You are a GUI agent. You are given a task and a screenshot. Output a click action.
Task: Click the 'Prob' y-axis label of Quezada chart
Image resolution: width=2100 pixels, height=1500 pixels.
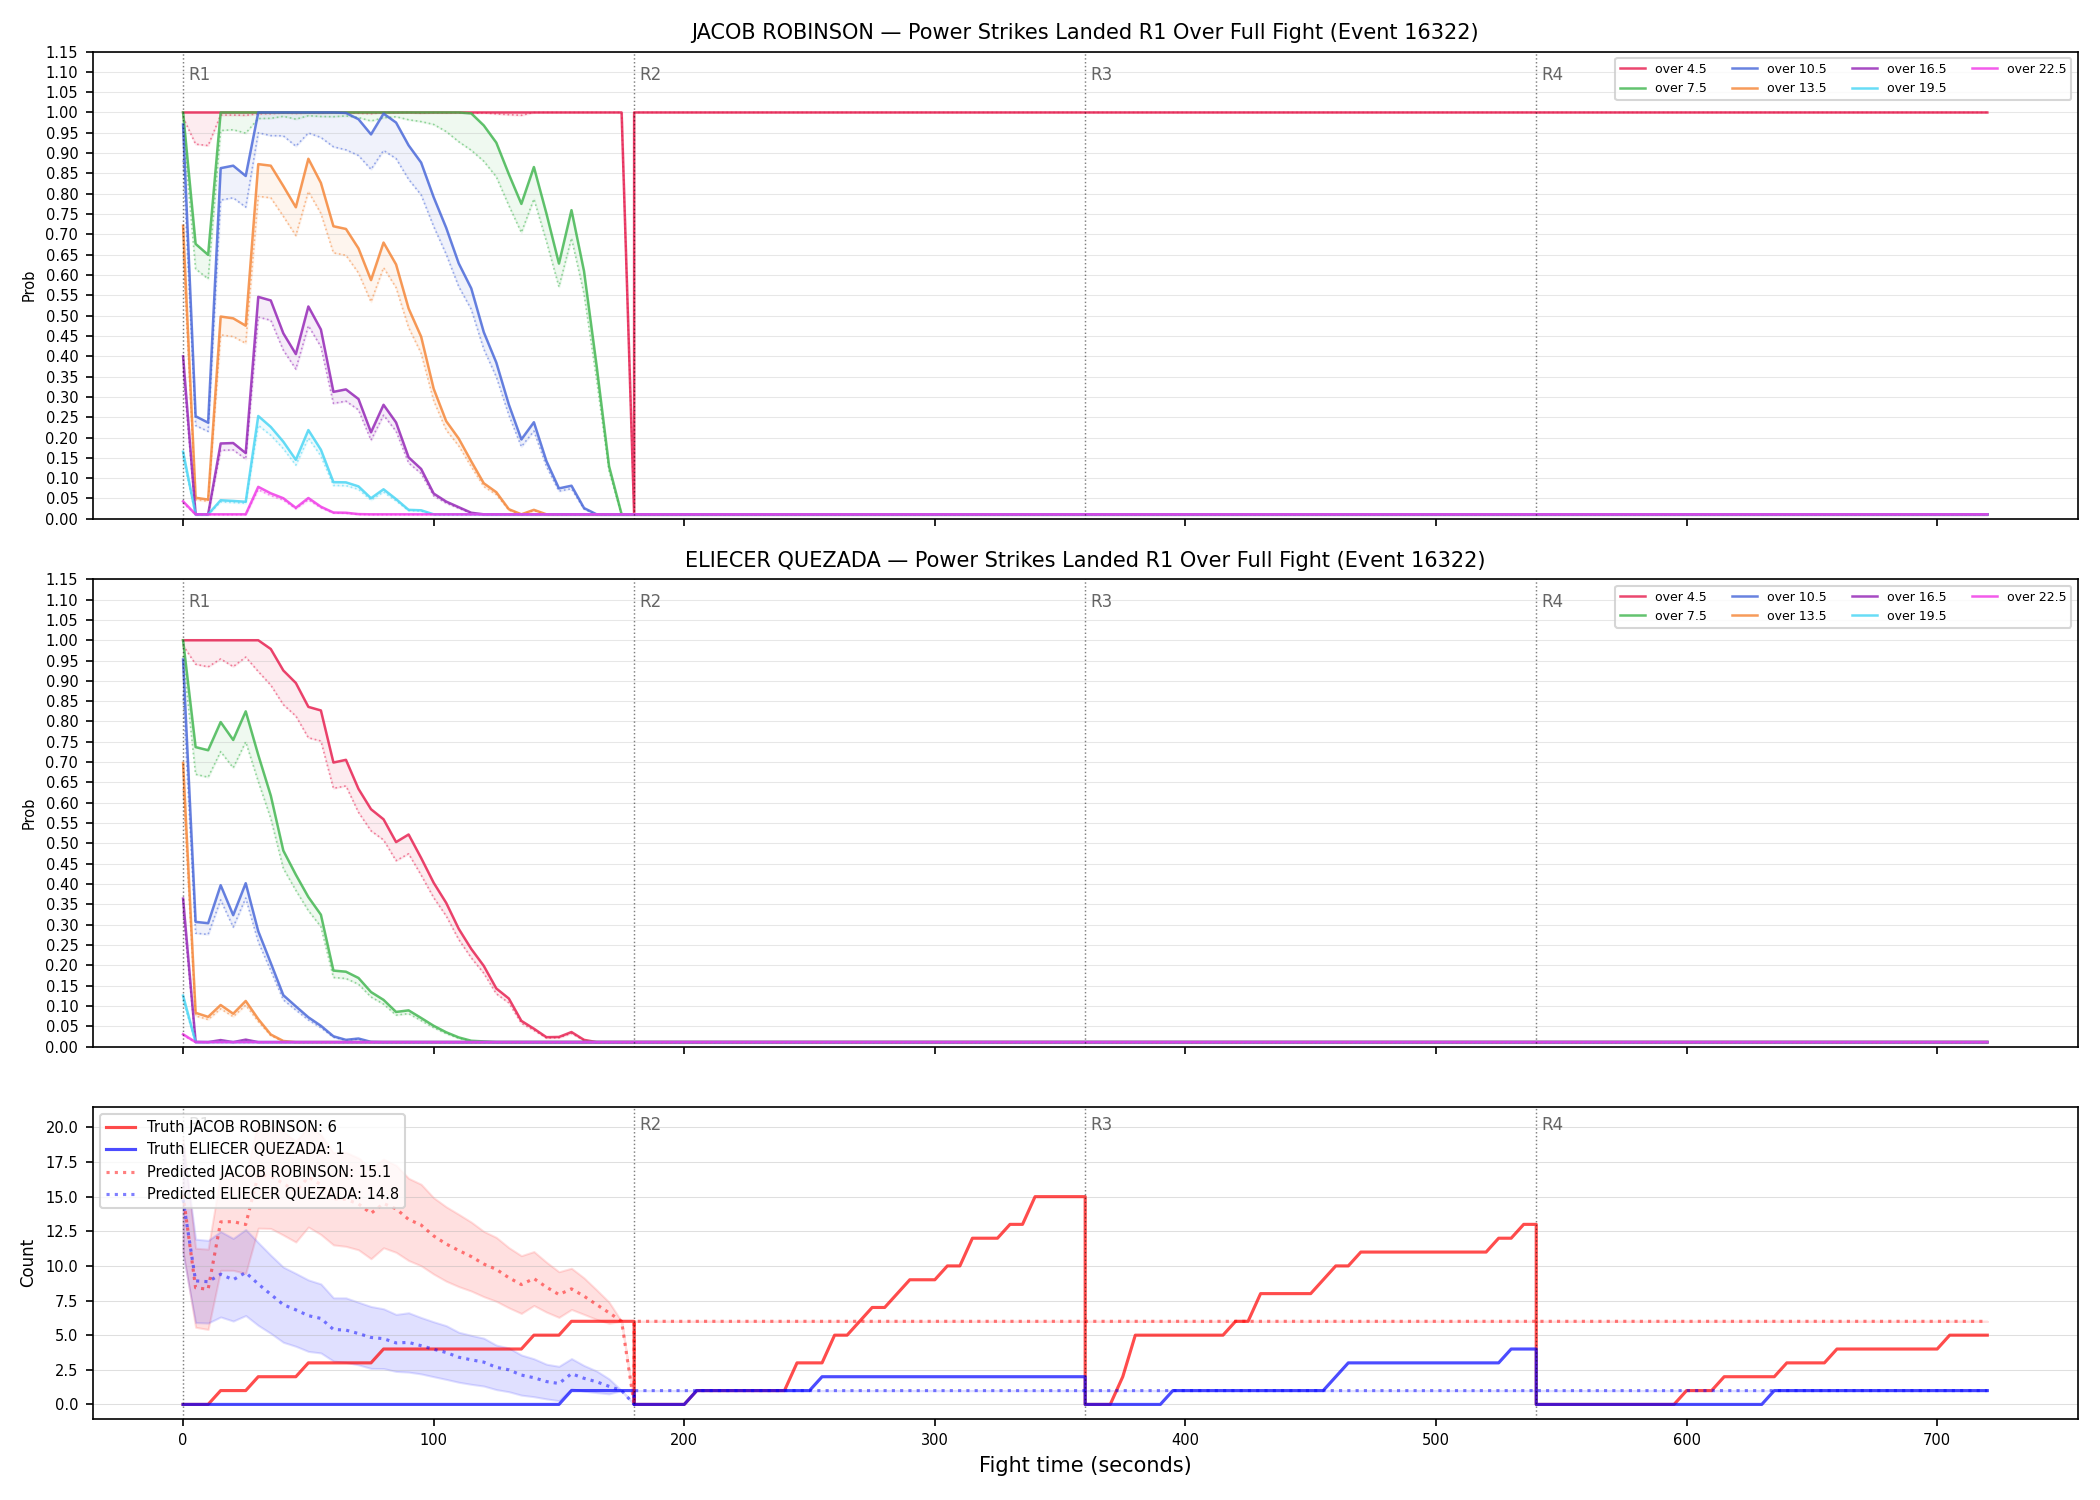coord(28,814)
